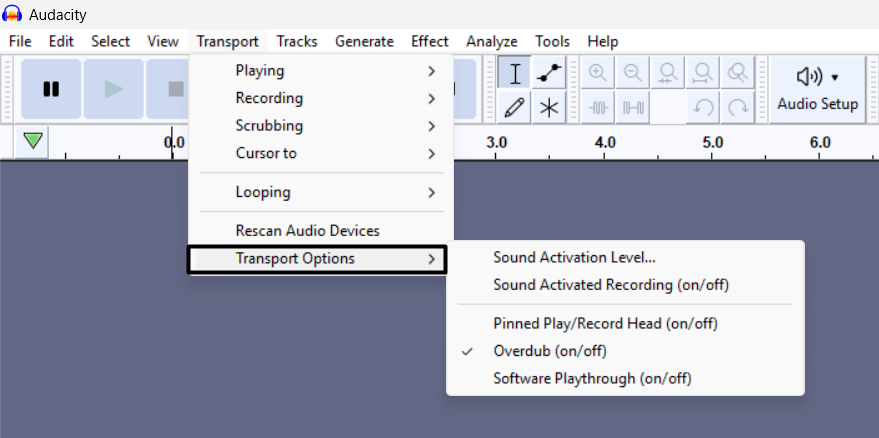Select the Selection (I-beam) tool
879x438 pixels.
coord(515,73)
